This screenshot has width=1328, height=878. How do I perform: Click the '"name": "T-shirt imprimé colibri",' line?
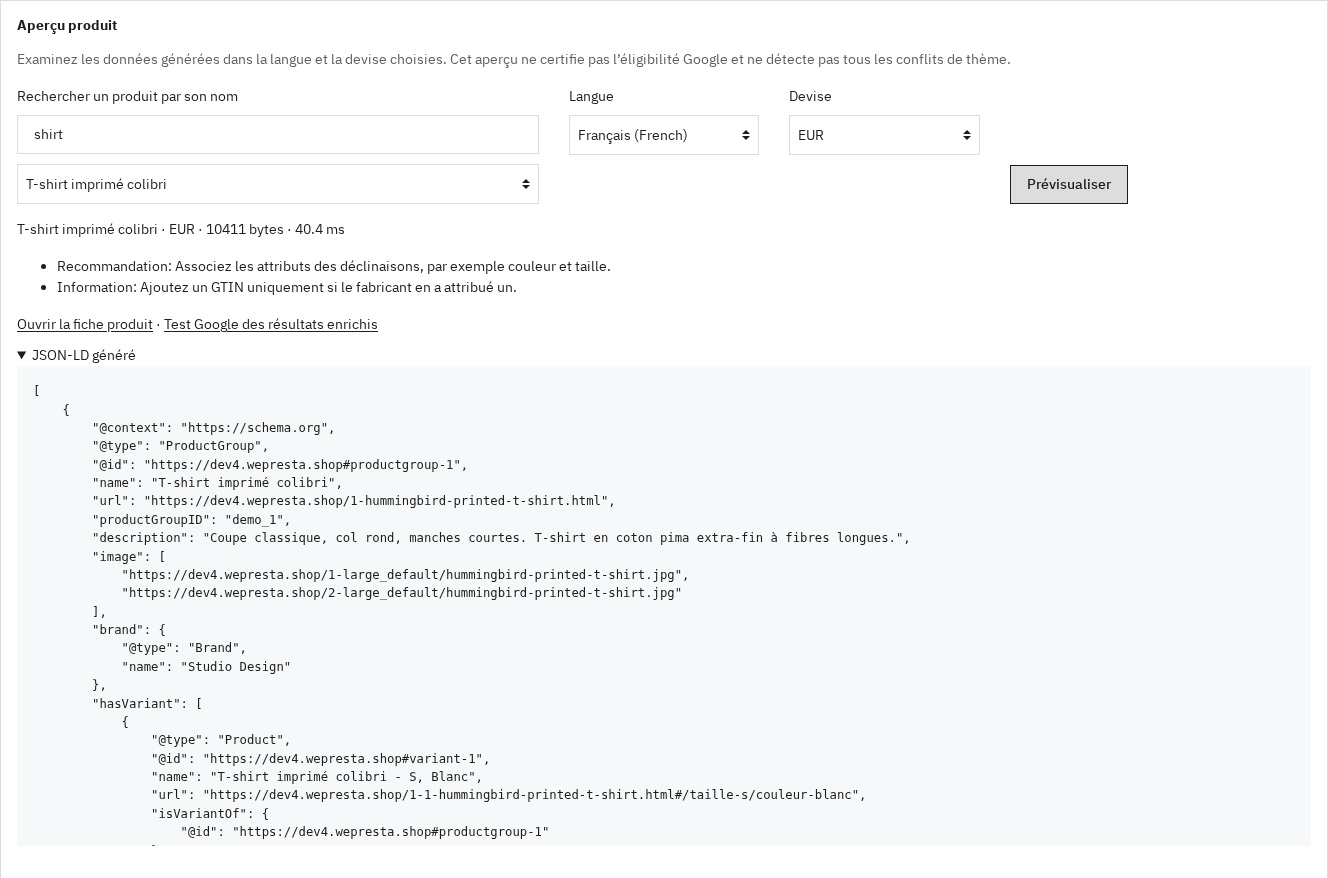(217, 483)
